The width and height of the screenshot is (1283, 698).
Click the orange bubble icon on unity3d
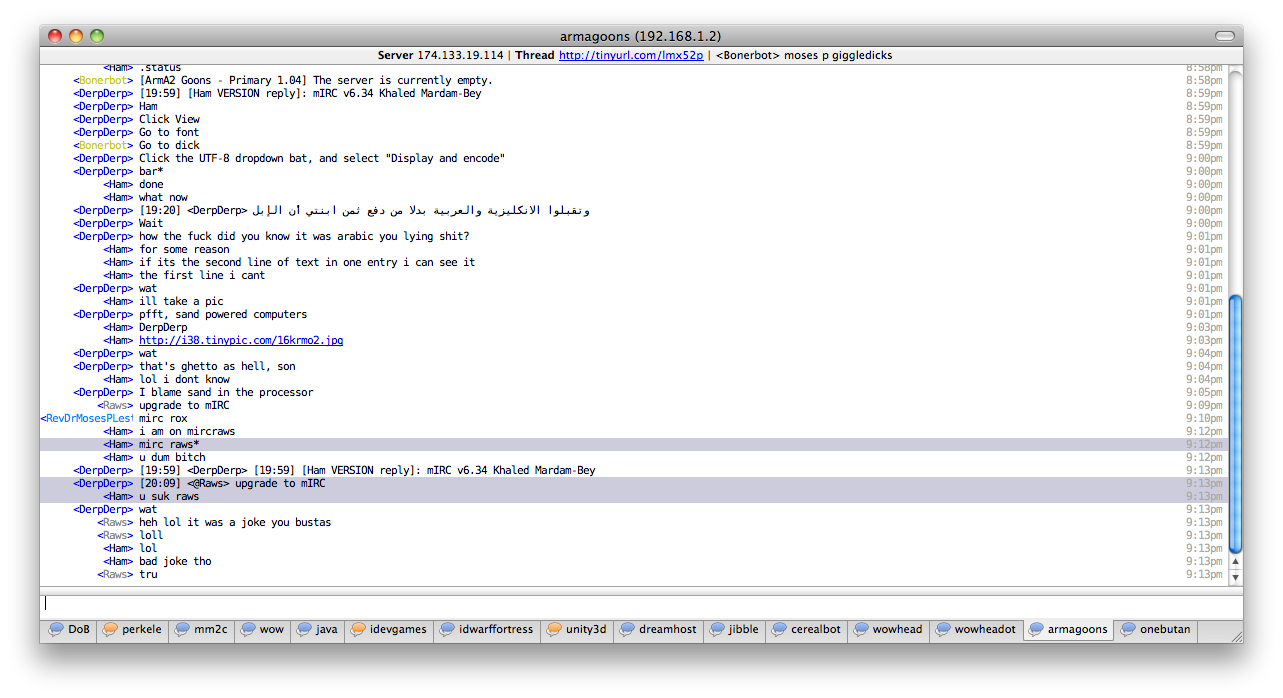point(554,630)
